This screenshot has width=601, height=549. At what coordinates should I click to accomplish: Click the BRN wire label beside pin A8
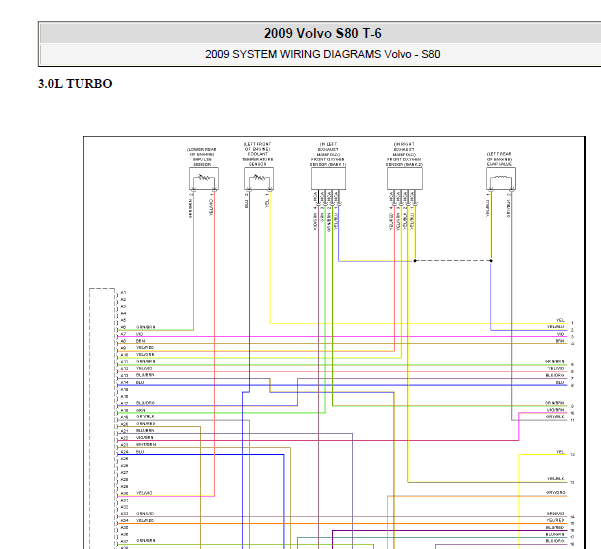tap(141, 341)
